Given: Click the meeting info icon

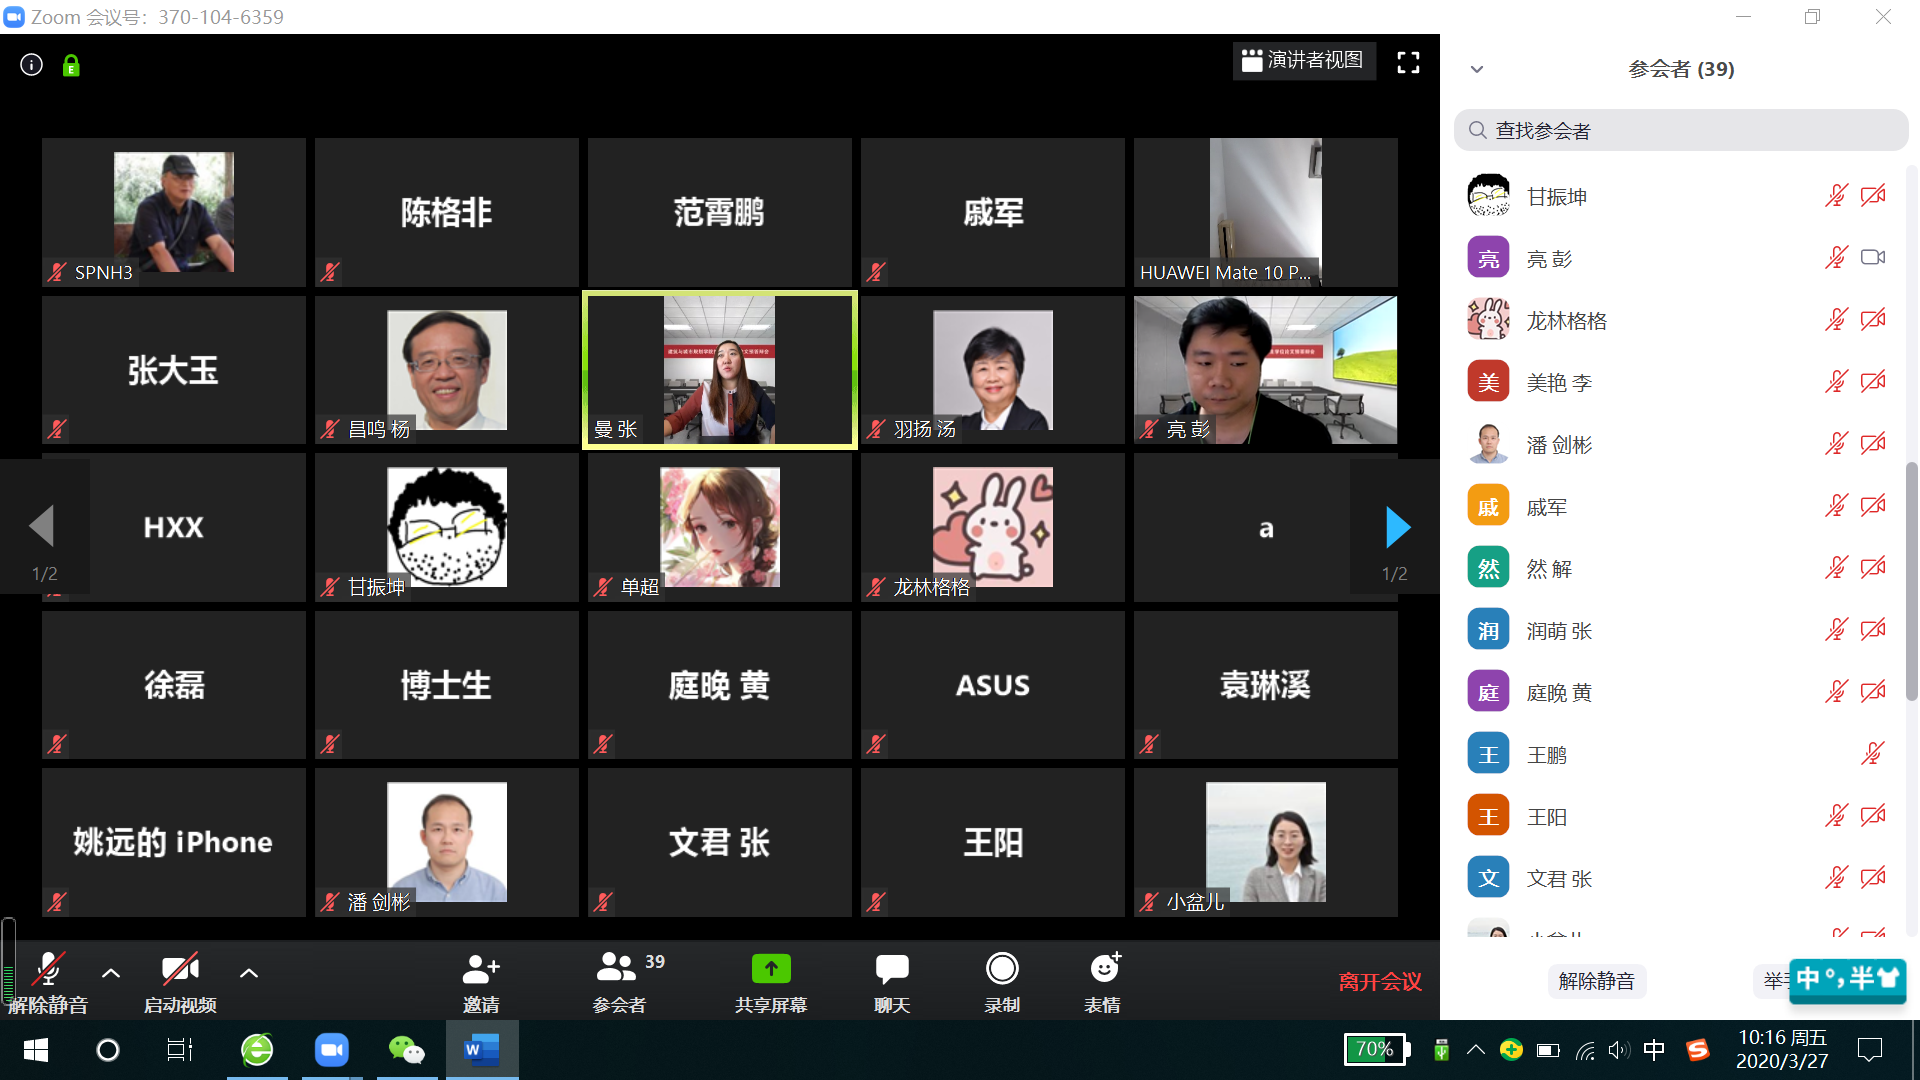Looking at the screenshot, I should pyautogui.click(x=31, y=65).
